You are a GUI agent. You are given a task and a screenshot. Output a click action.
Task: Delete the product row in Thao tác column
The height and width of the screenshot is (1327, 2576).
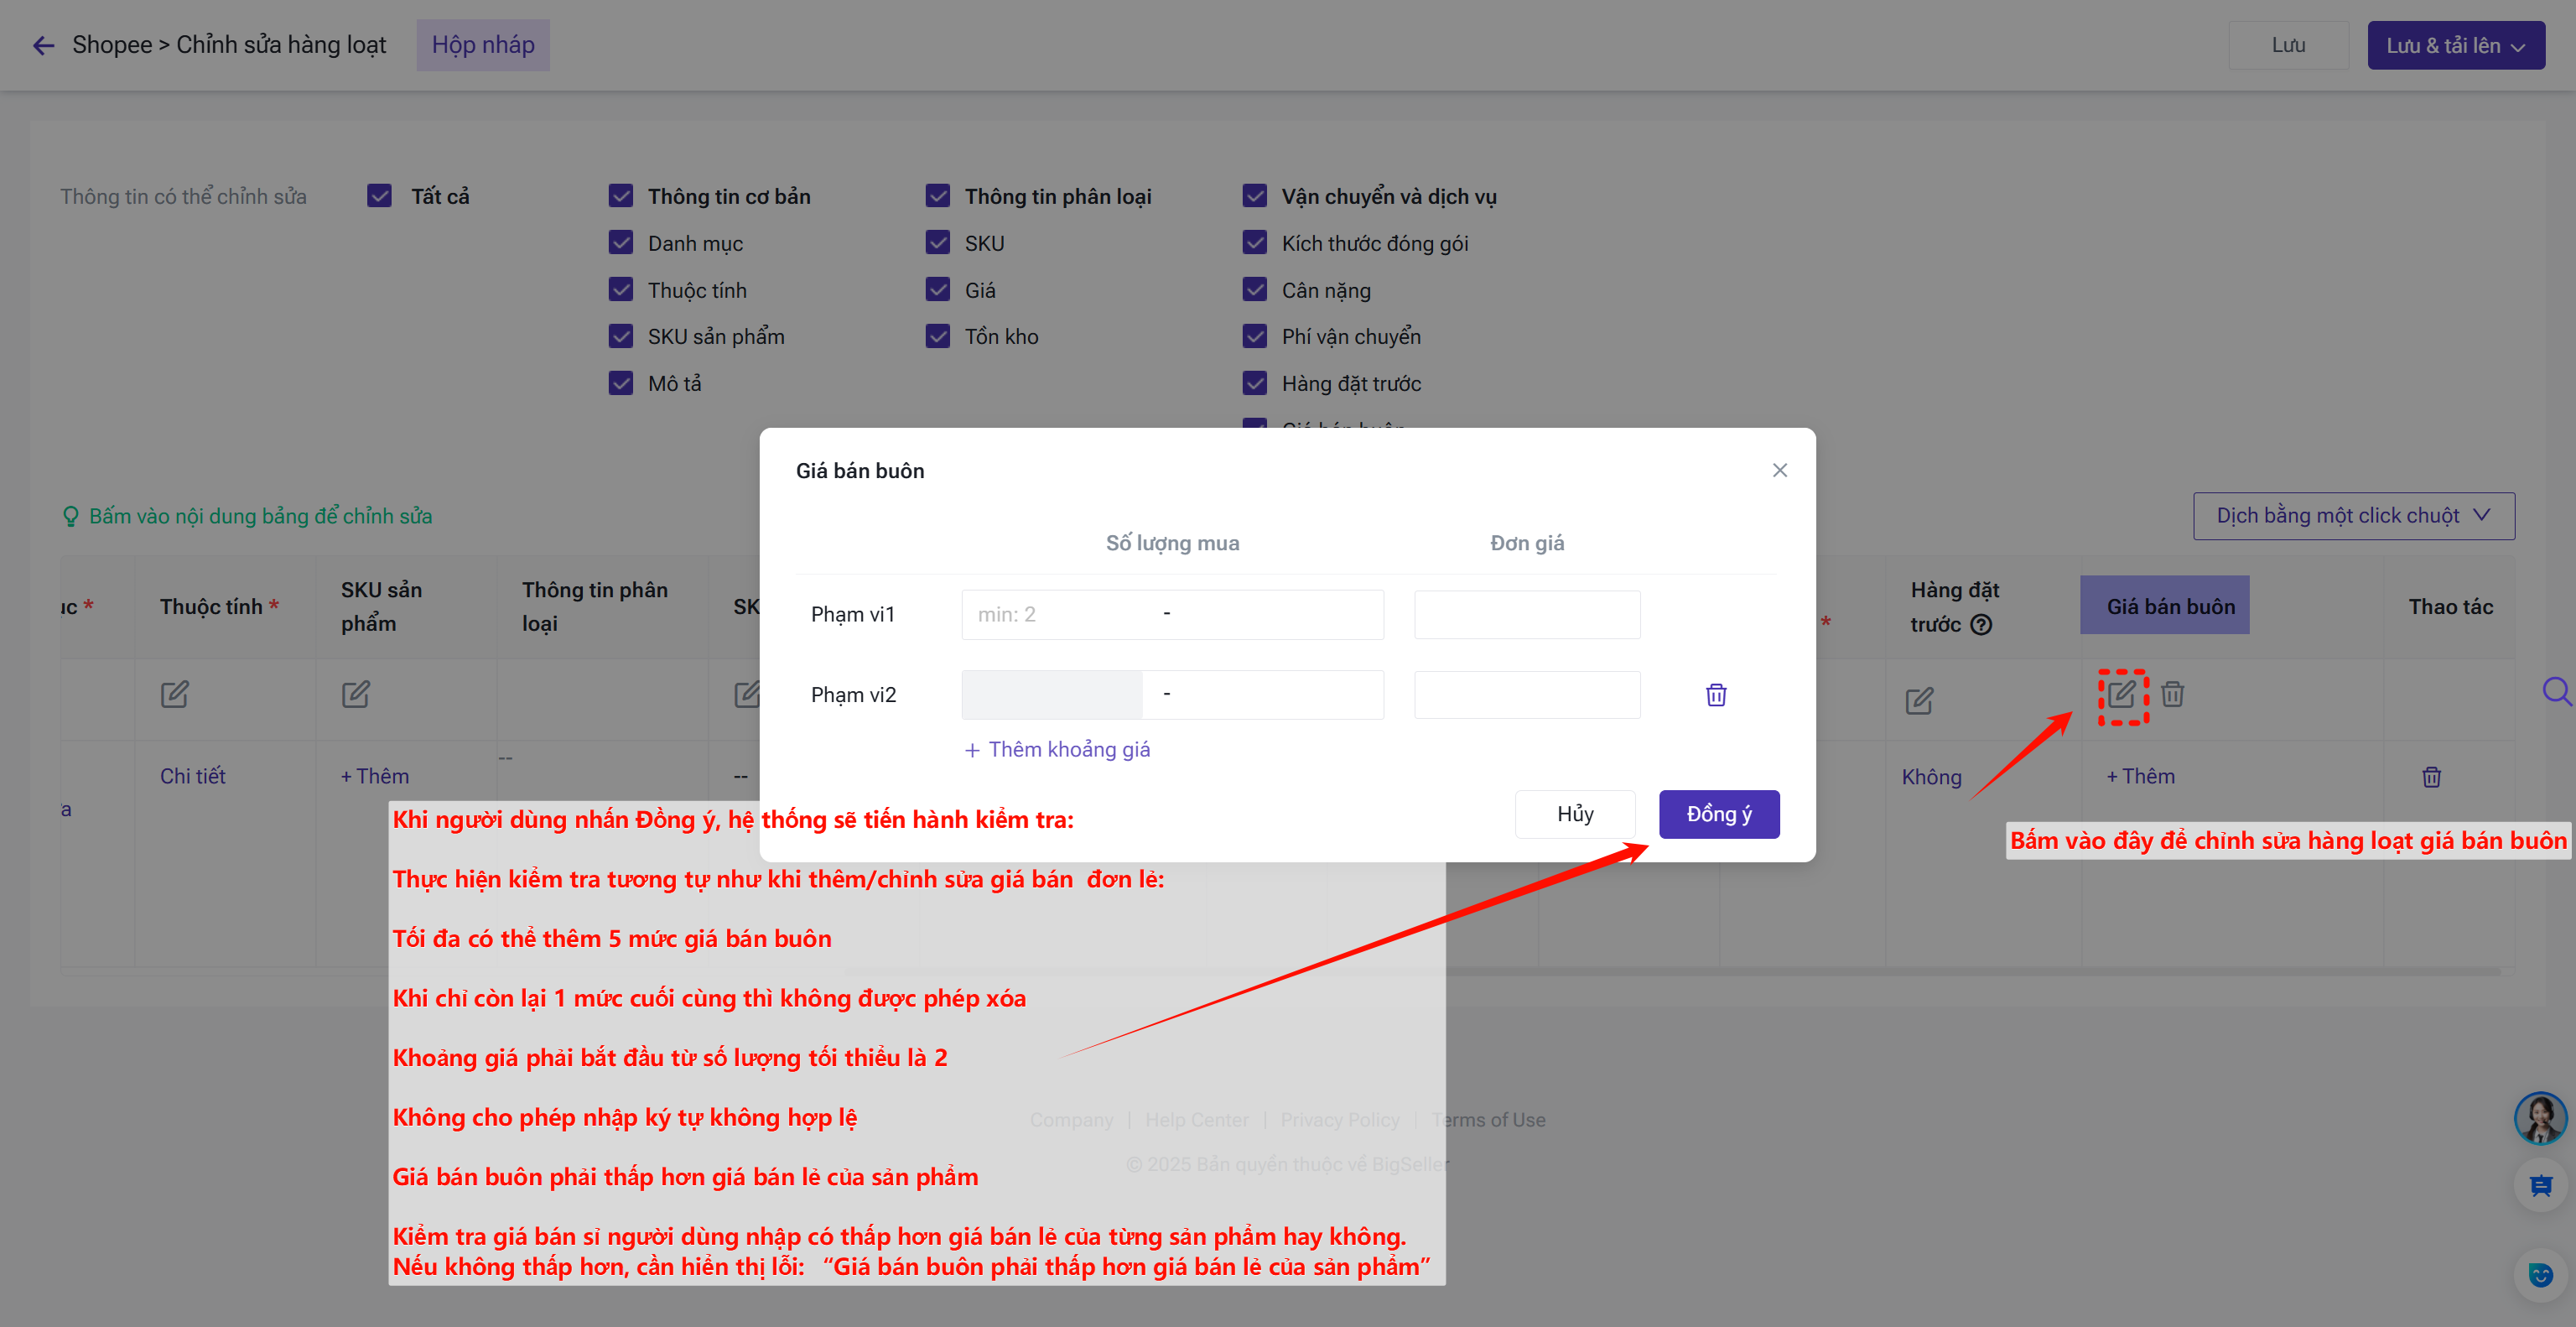[2431, 777]
